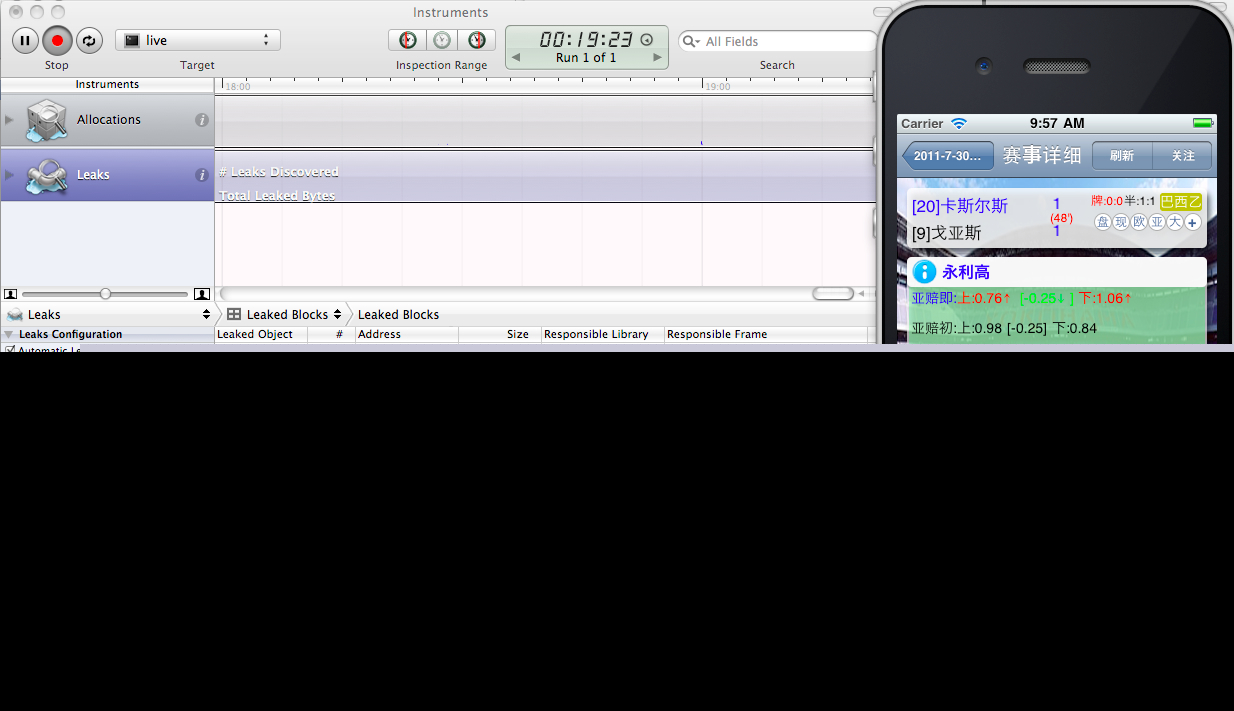Select the Allocations instrument icon
Image resolution: width=1234 pixels, height=711 pixels.
coord(46,120)
